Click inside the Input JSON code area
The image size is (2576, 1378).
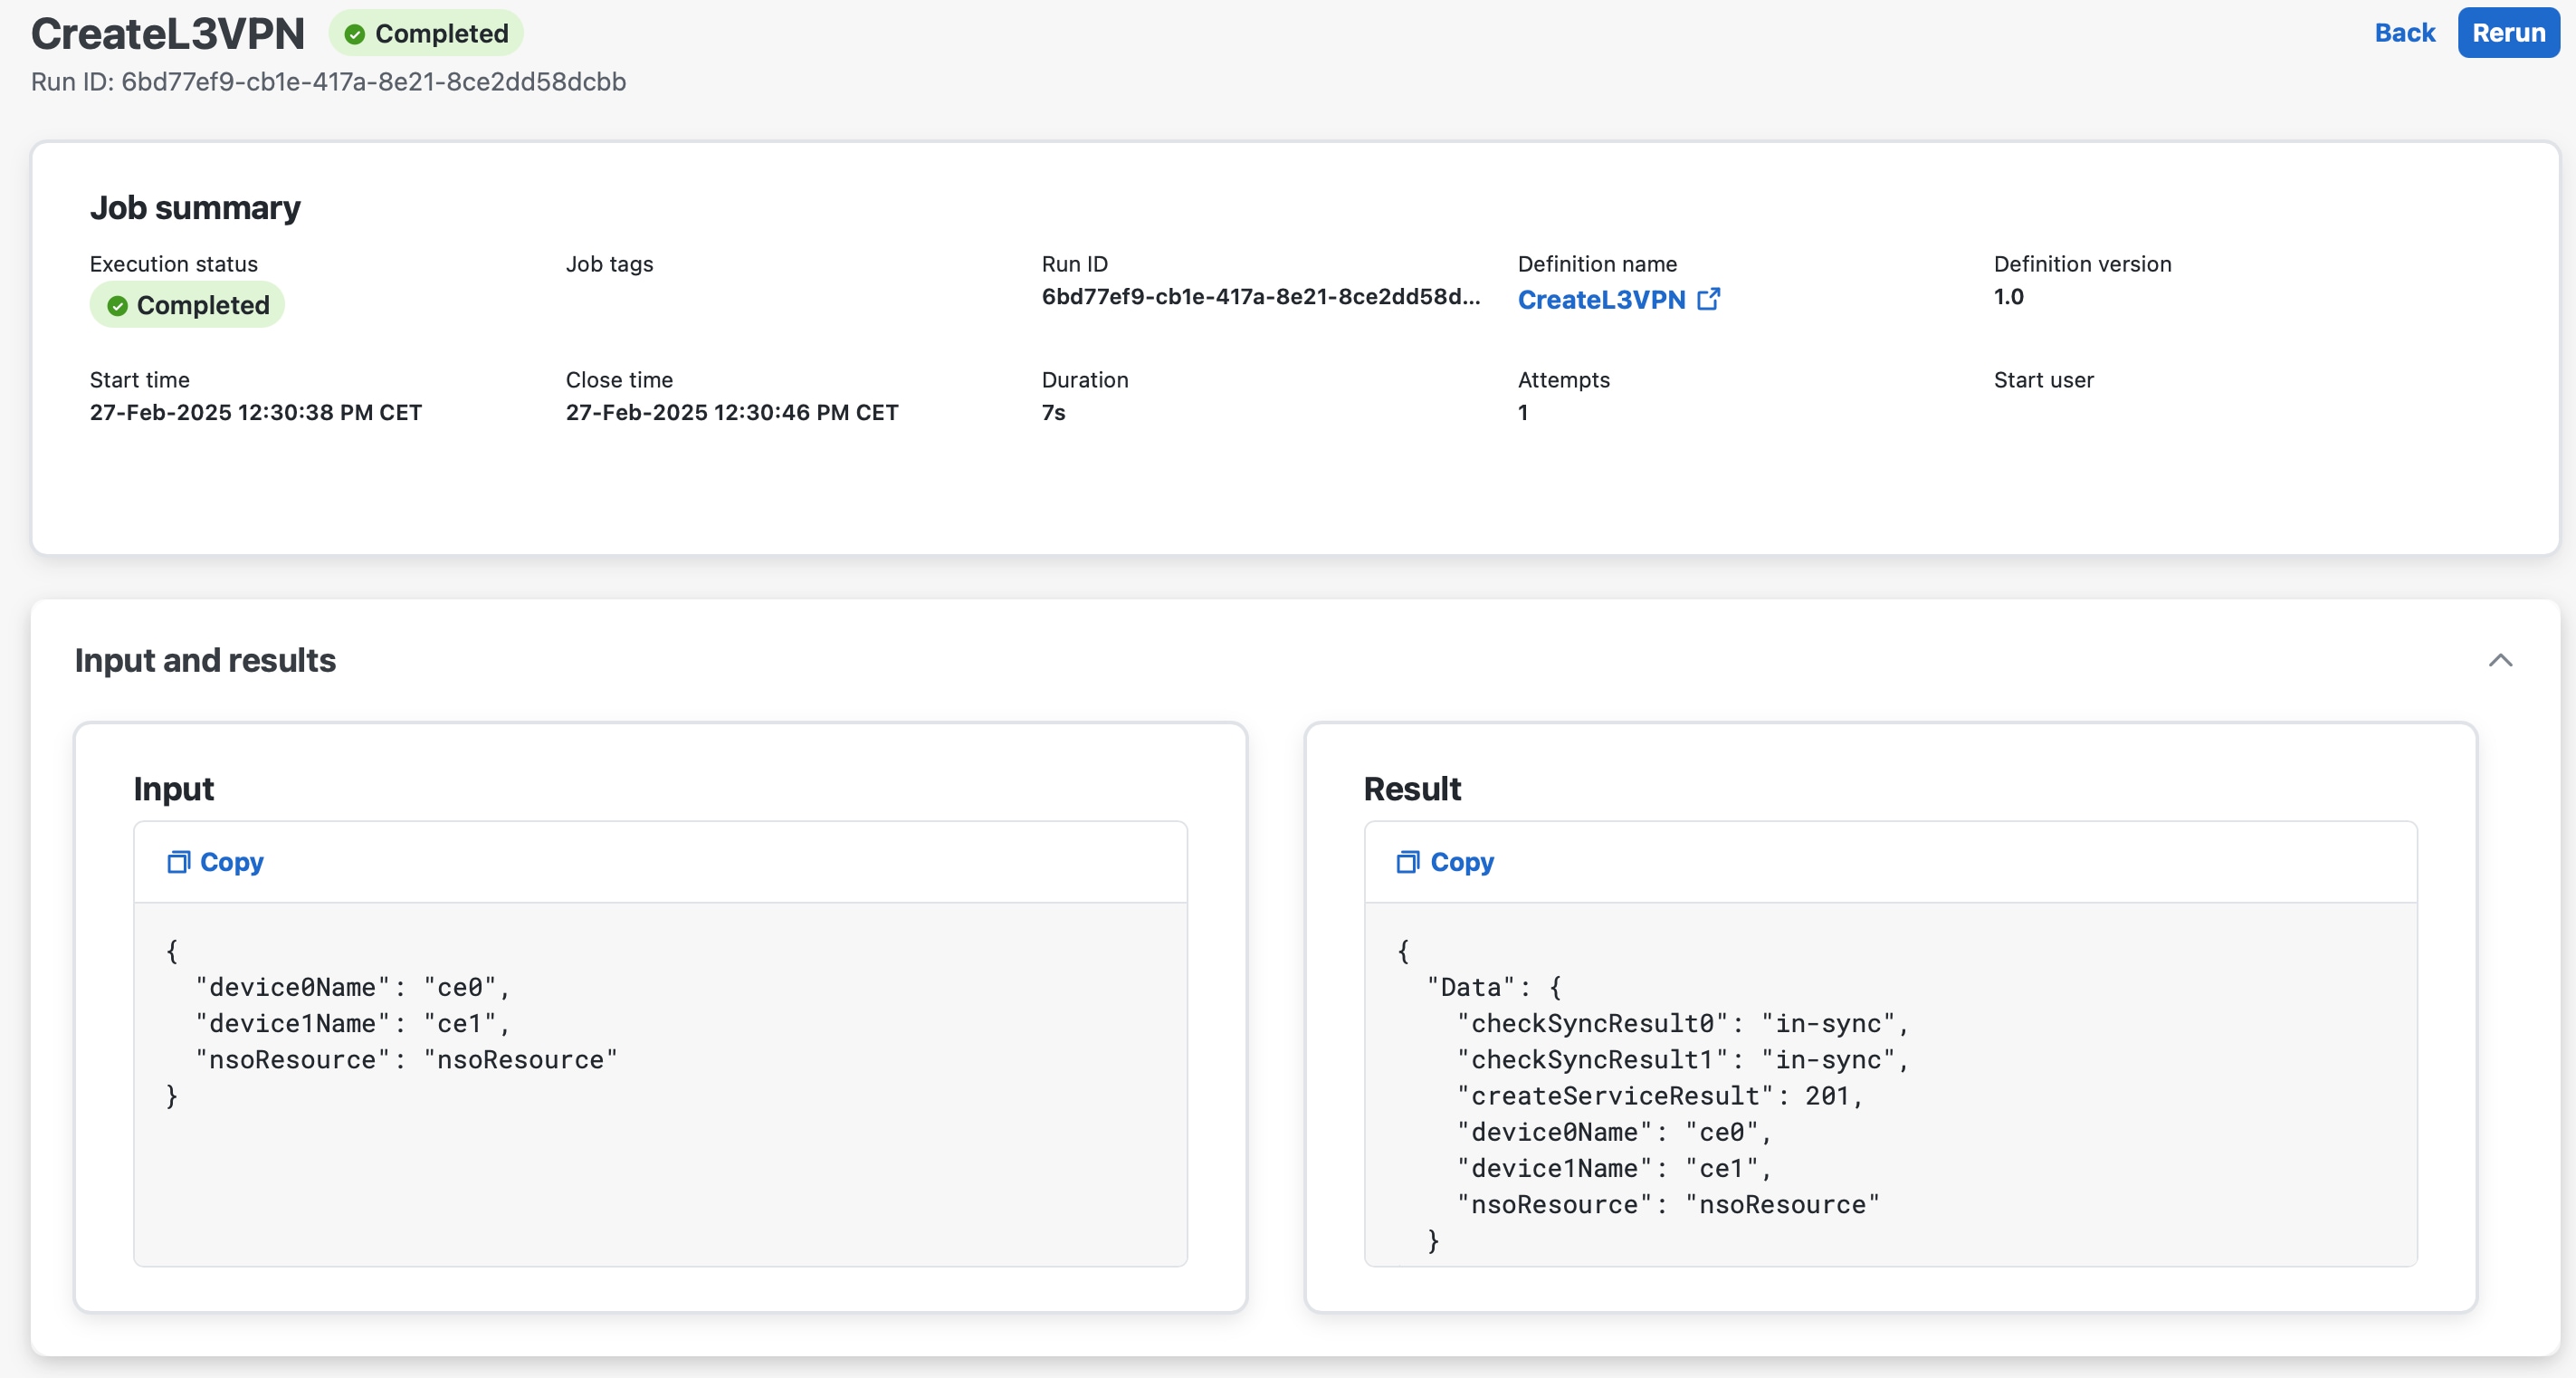[x=660, y=1150]
